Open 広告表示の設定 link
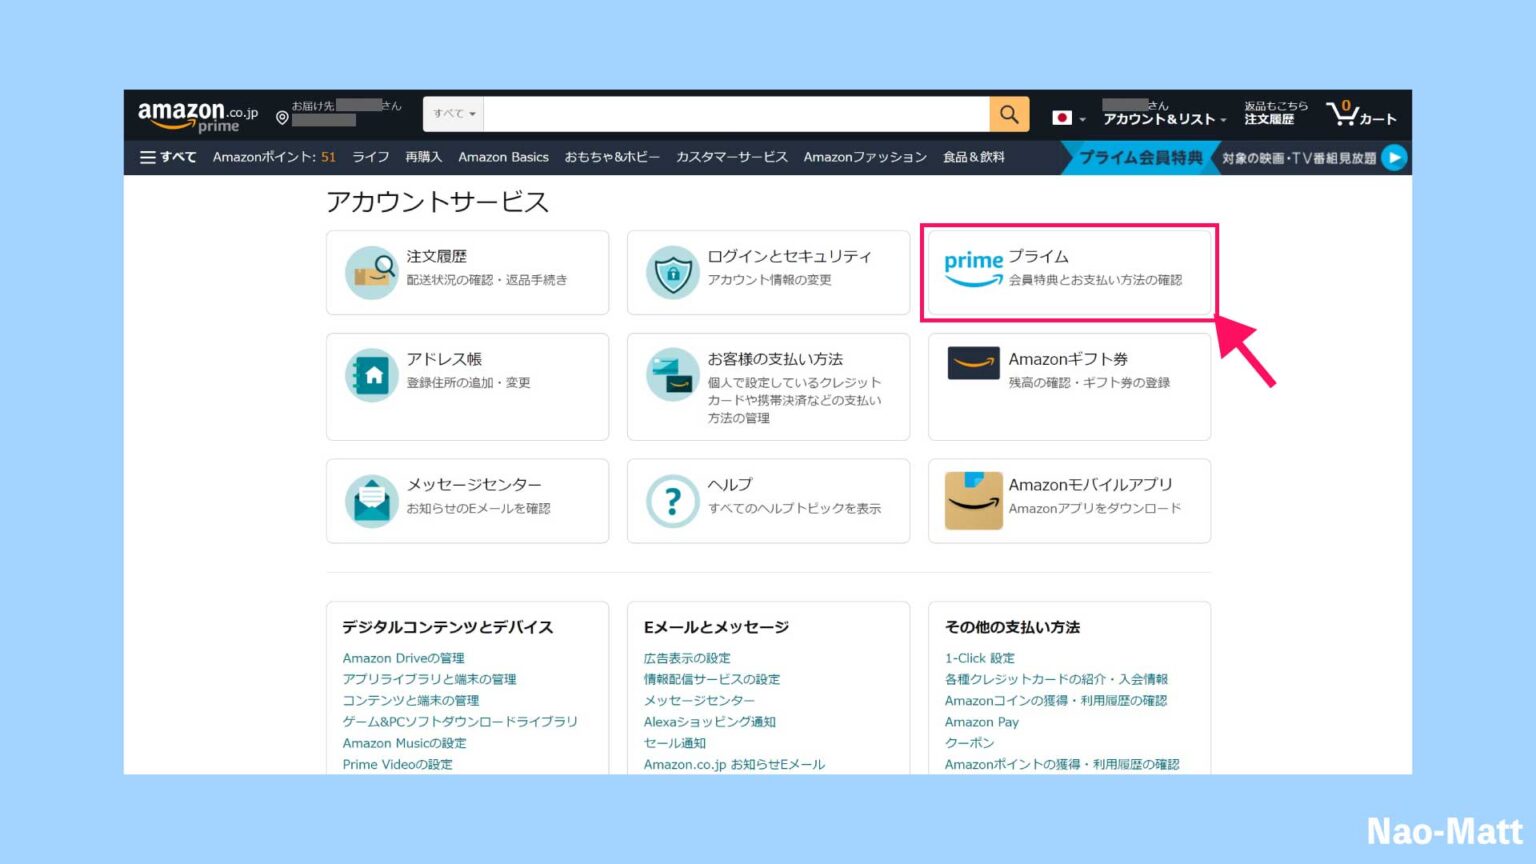The width and height of the screenshot is (1536, 864). (x=687, y=658)
